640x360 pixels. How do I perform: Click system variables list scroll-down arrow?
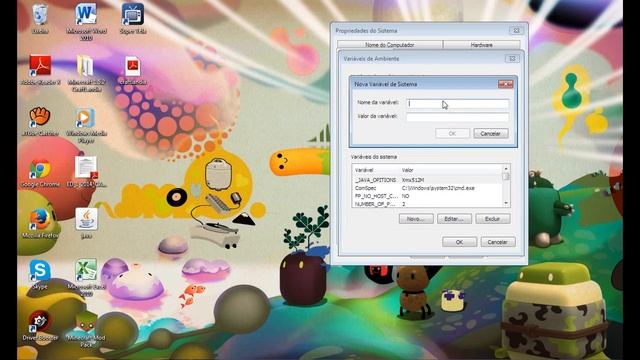point(506,203)
